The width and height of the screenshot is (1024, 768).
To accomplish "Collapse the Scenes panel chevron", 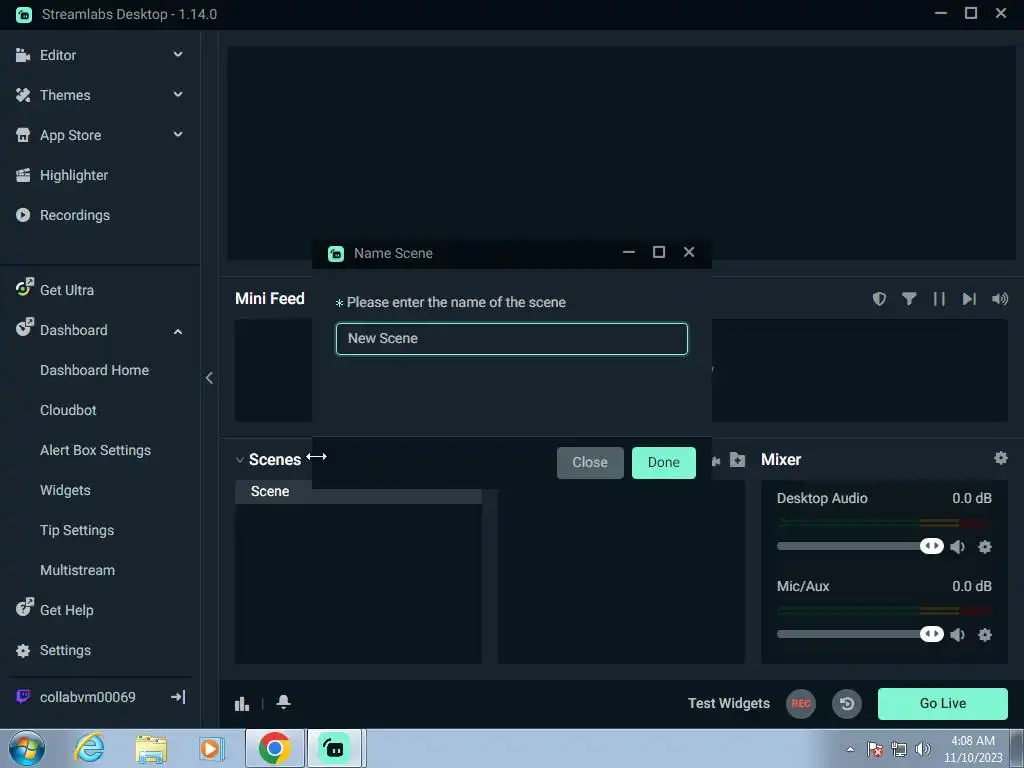I will pyautogui.click(x=240, y=460).
